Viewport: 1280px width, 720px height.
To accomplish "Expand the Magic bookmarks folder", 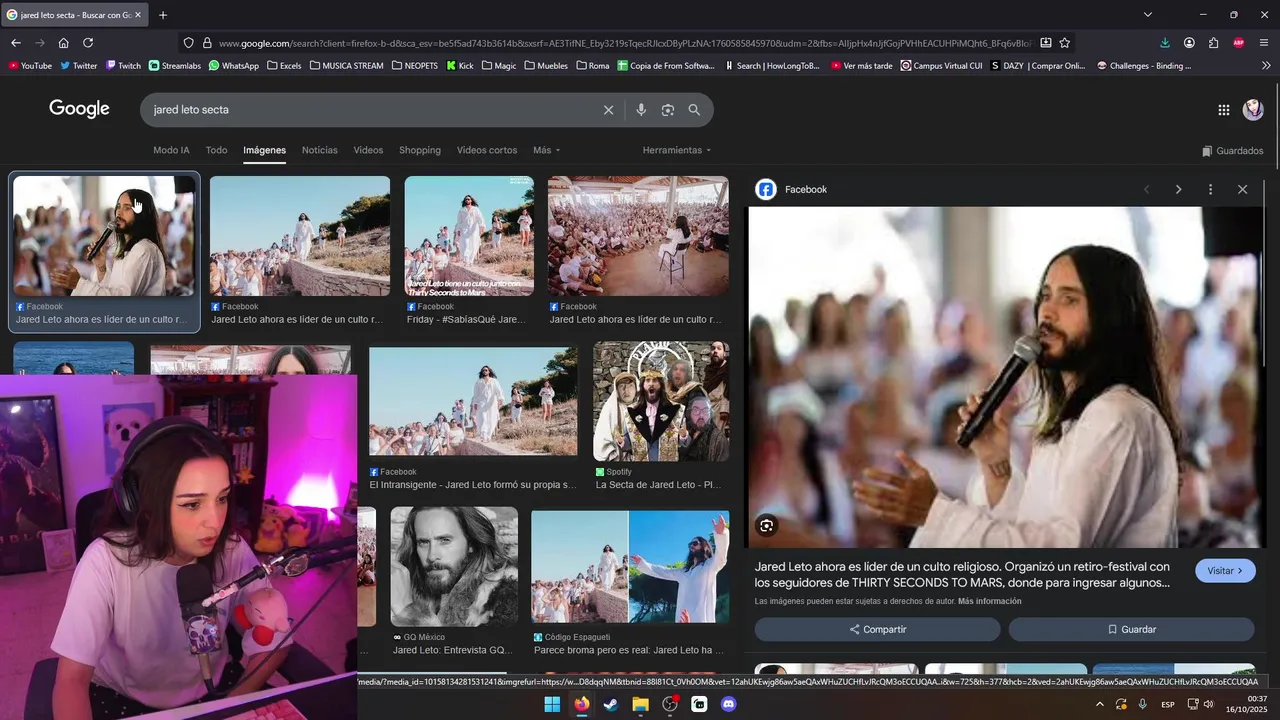I will pyautogui.click(x=499, y=66).
